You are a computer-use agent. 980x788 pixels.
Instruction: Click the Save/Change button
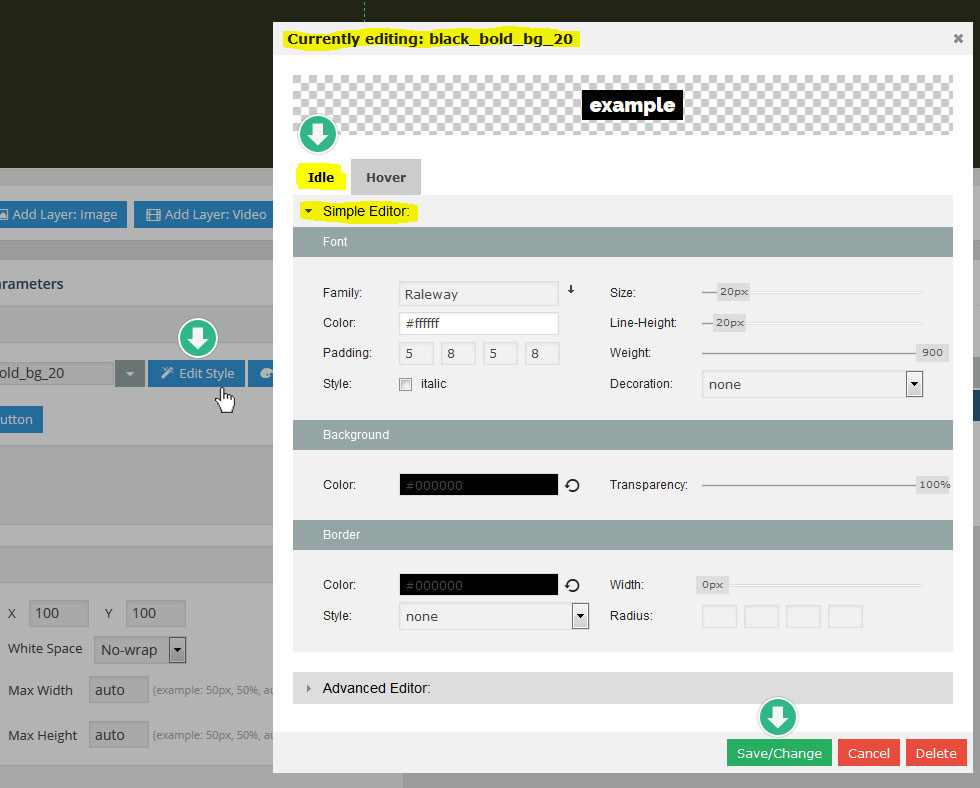pos(779,753)
